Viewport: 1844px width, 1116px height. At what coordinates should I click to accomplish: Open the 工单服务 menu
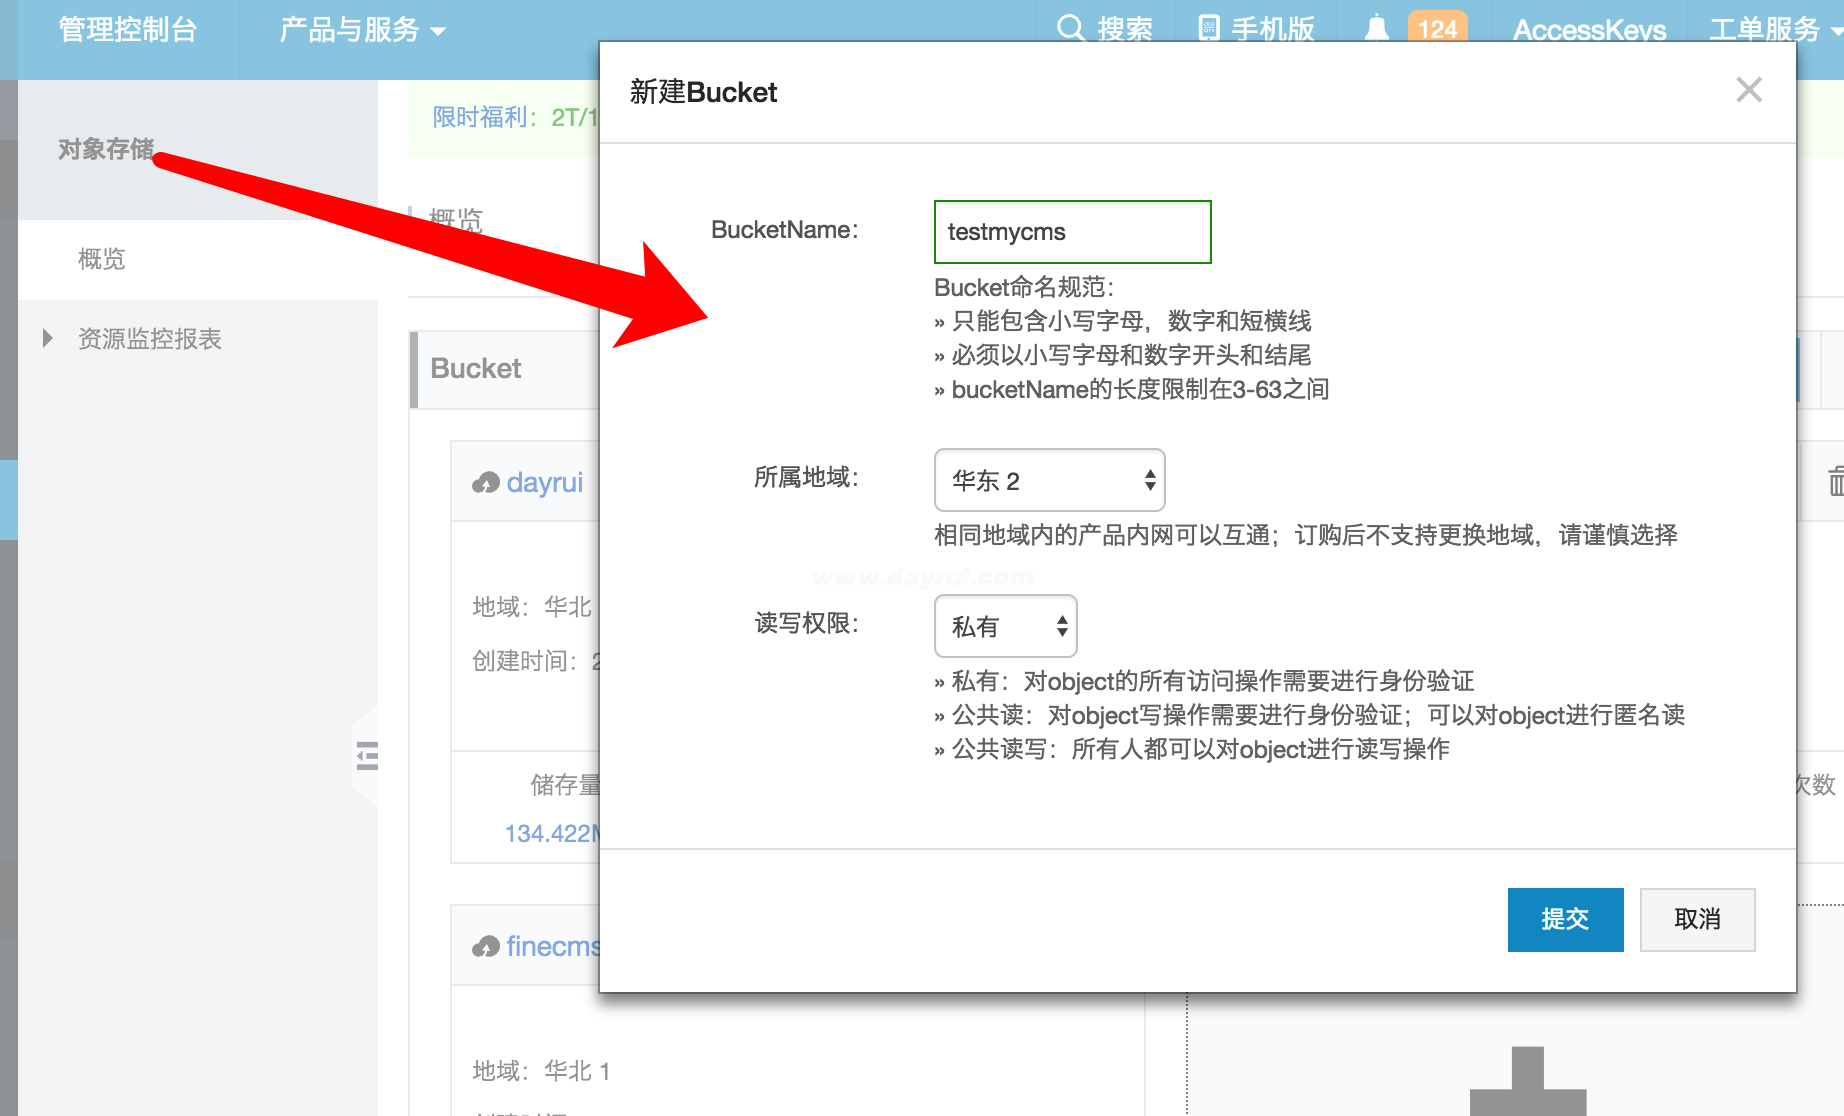point(1774,30)
